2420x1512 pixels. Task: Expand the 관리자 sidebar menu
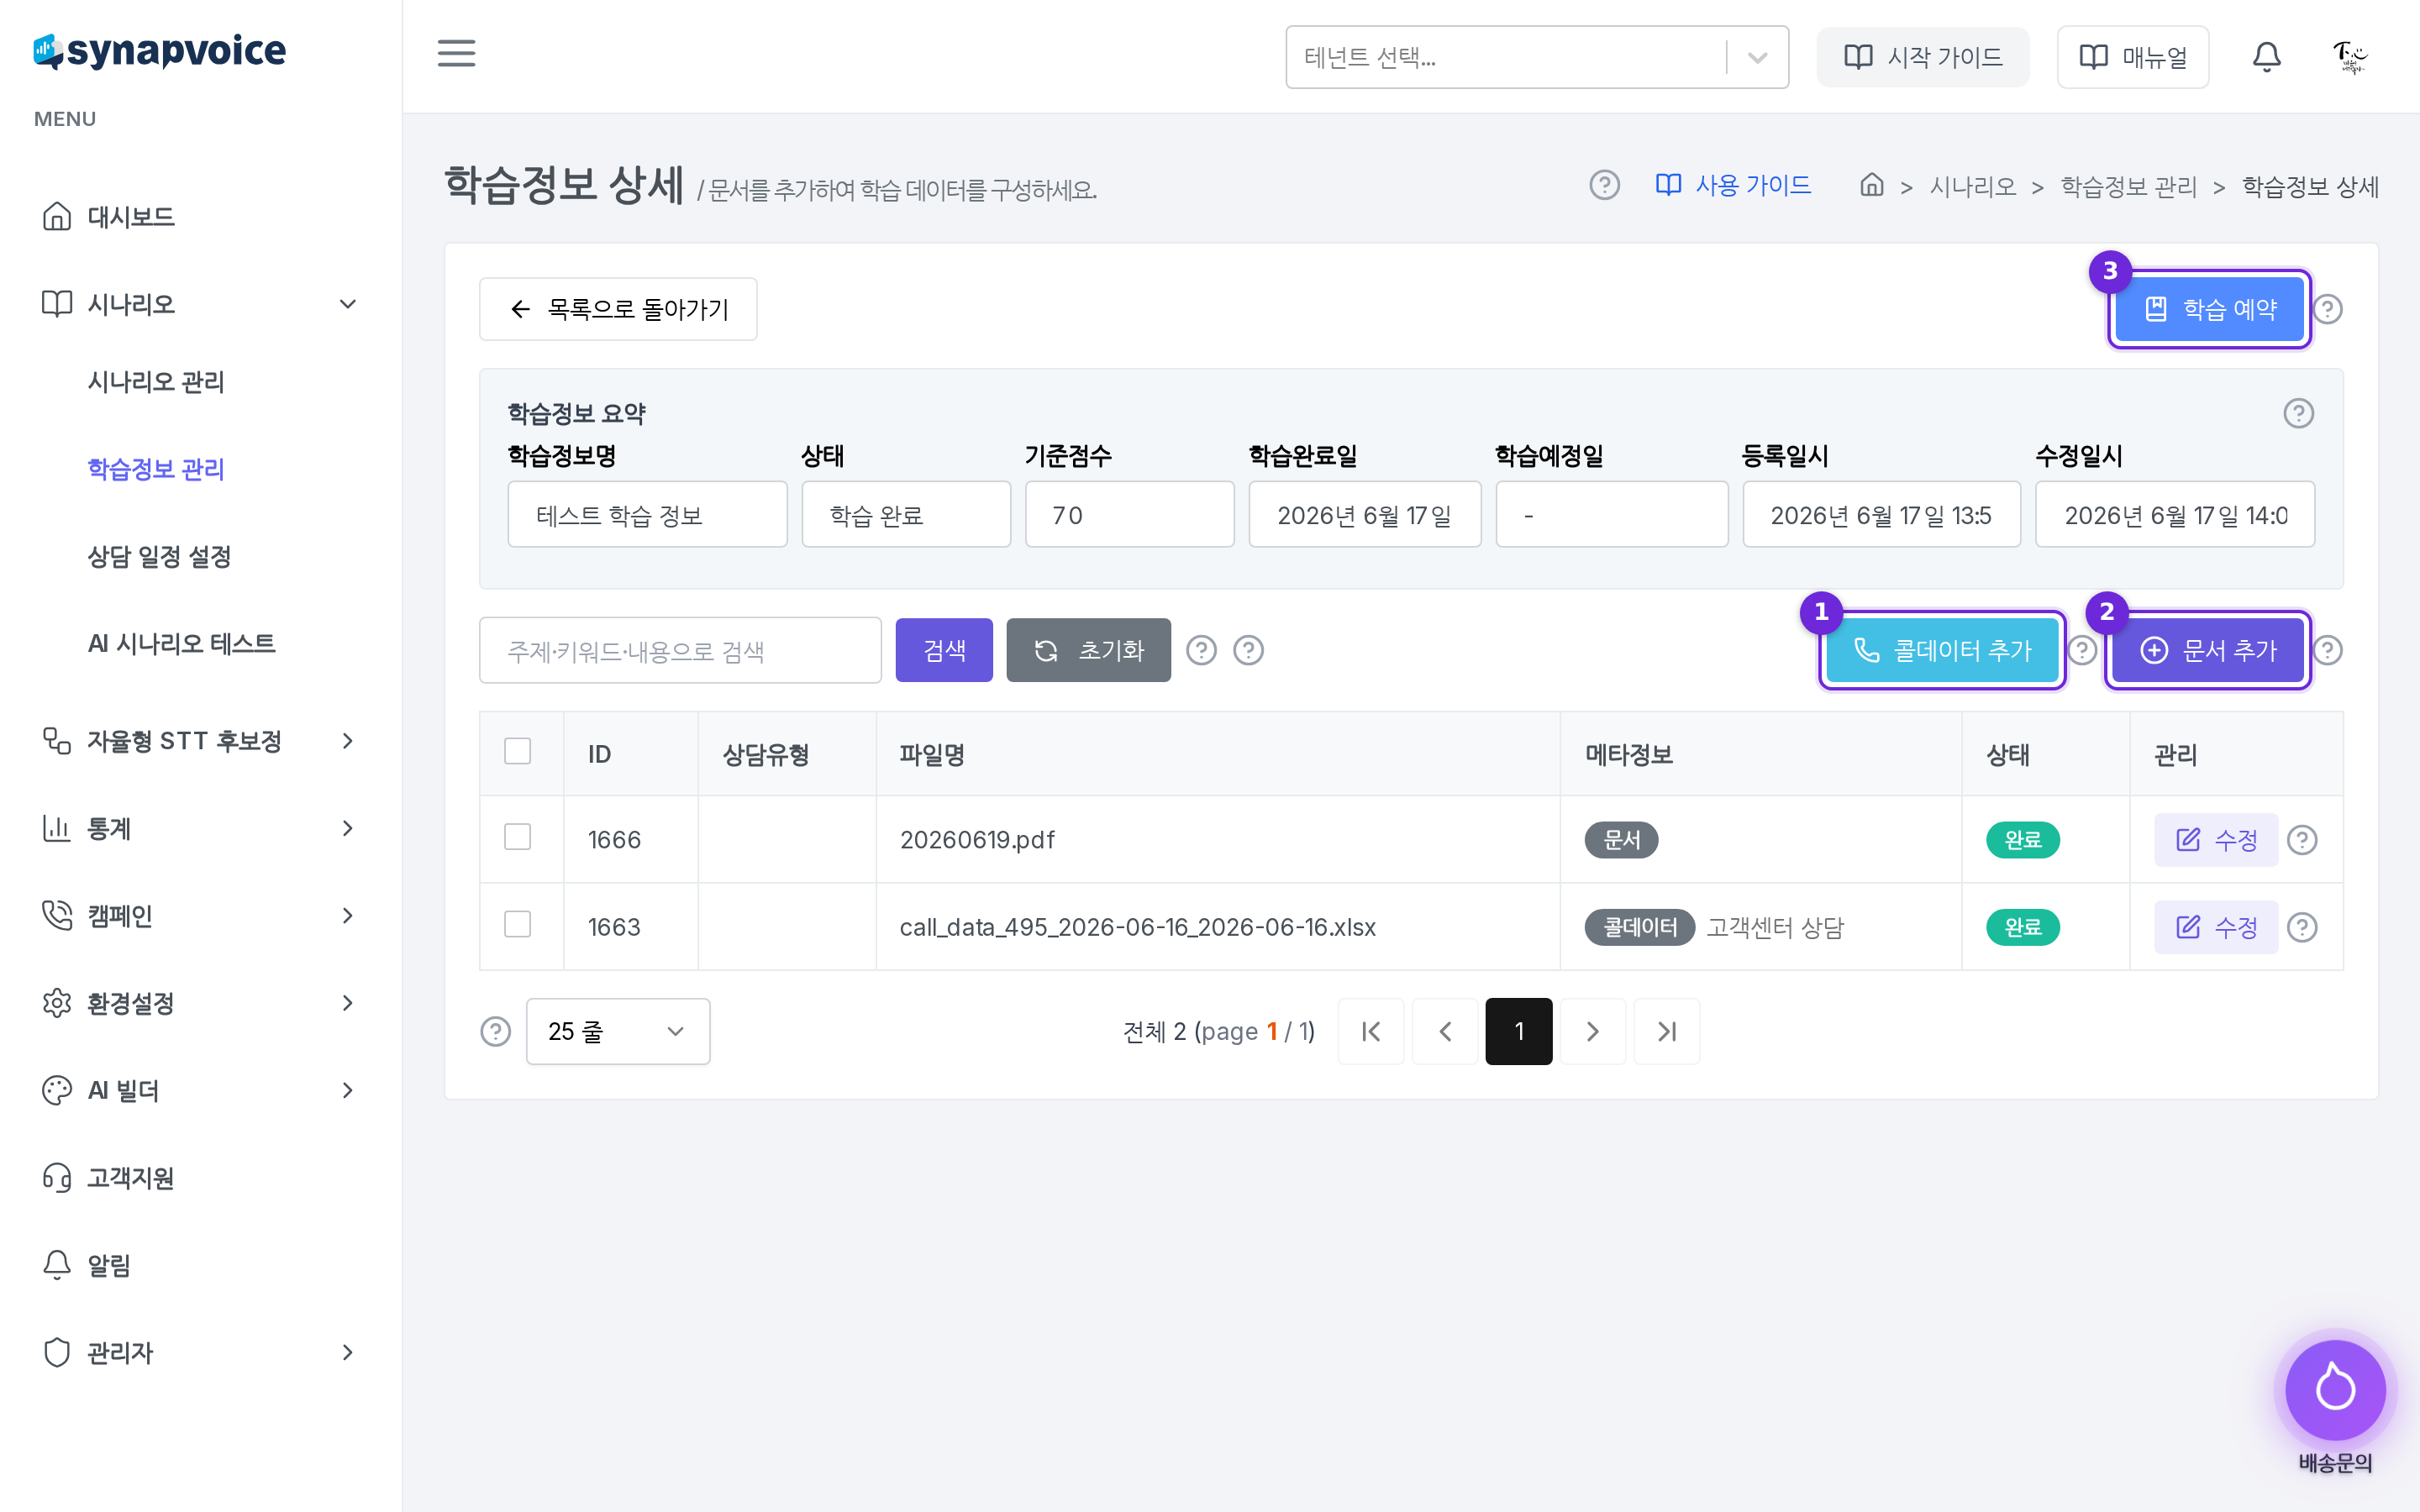[200, 1352]
